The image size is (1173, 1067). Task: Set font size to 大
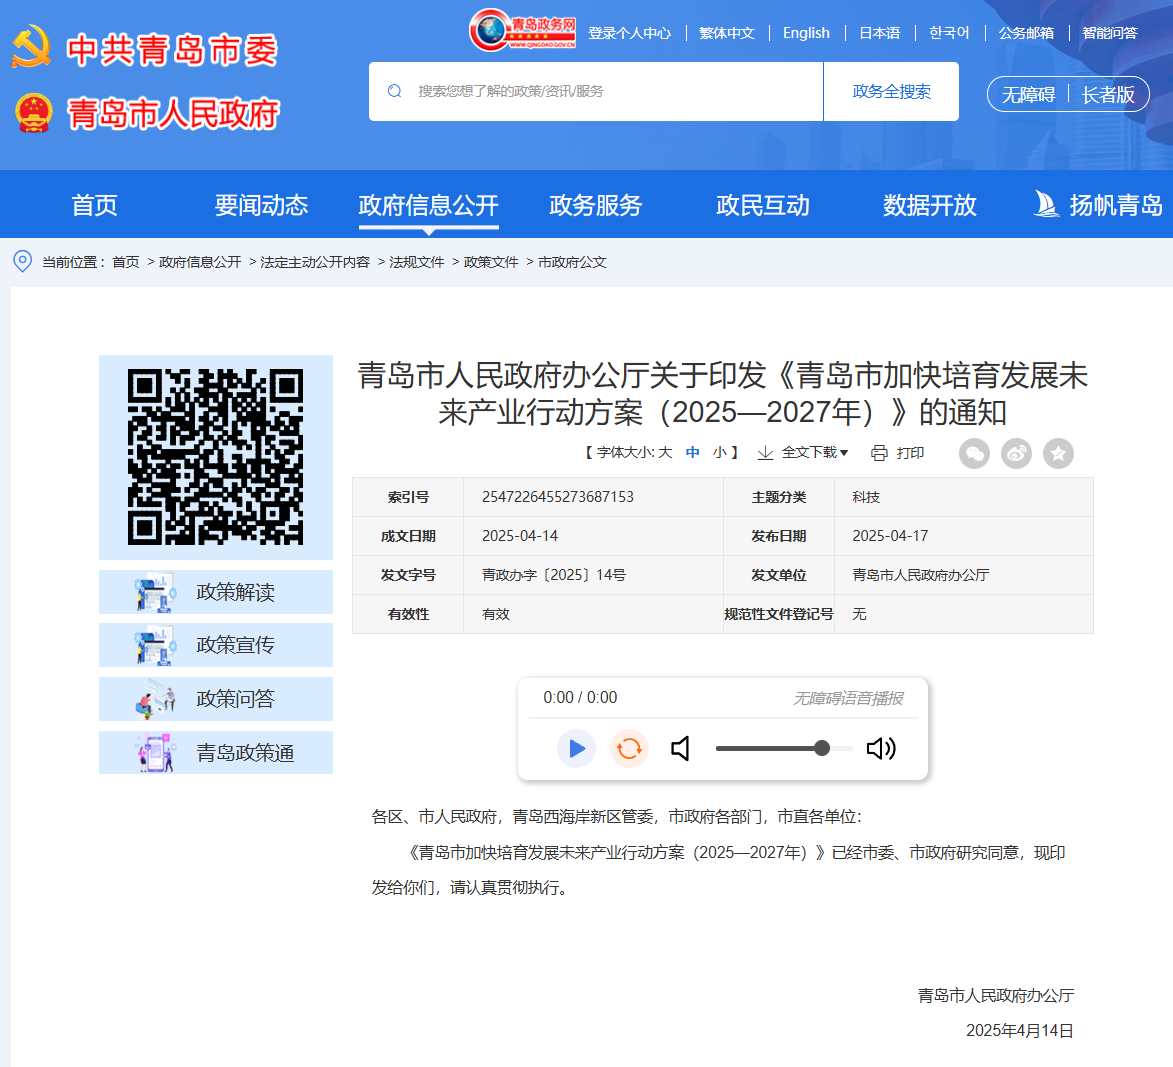tap(665, 453)
